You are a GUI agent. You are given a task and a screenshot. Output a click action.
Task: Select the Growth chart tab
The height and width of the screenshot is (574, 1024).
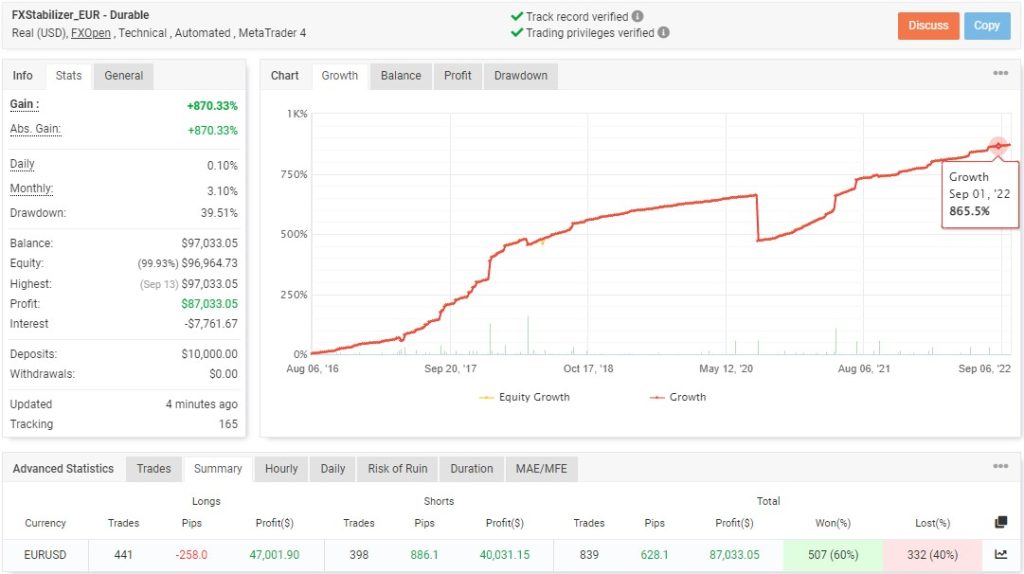click(340, 76)
